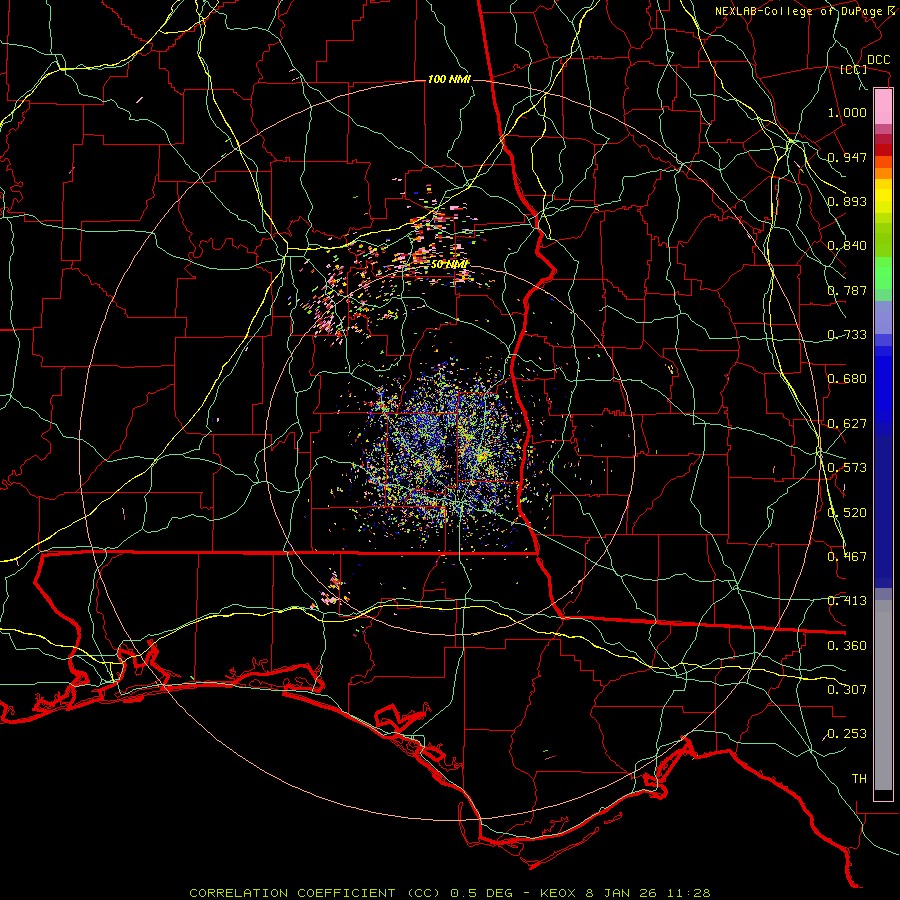Click the 0.947 scale value

coord(847,157)
